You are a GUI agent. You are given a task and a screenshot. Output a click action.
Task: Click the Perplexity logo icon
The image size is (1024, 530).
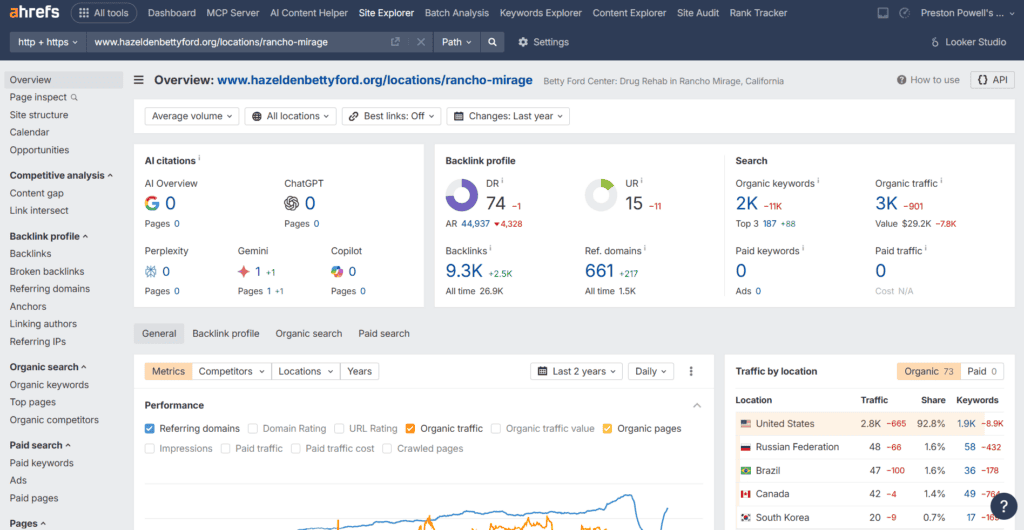pyautogui.click(x=150, y=272)
